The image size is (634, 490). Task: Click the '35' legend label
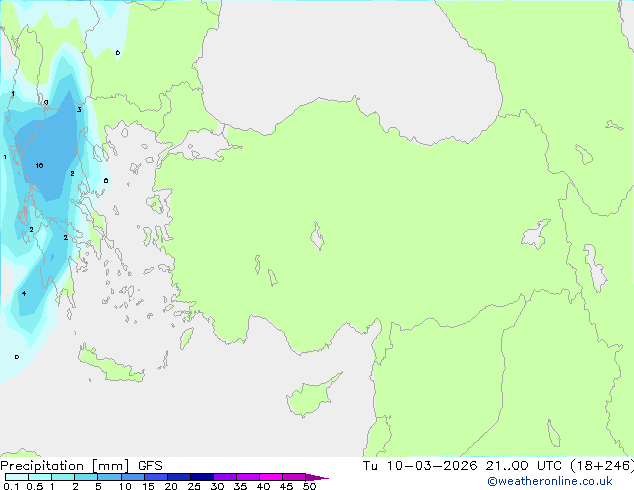[240, 486]
